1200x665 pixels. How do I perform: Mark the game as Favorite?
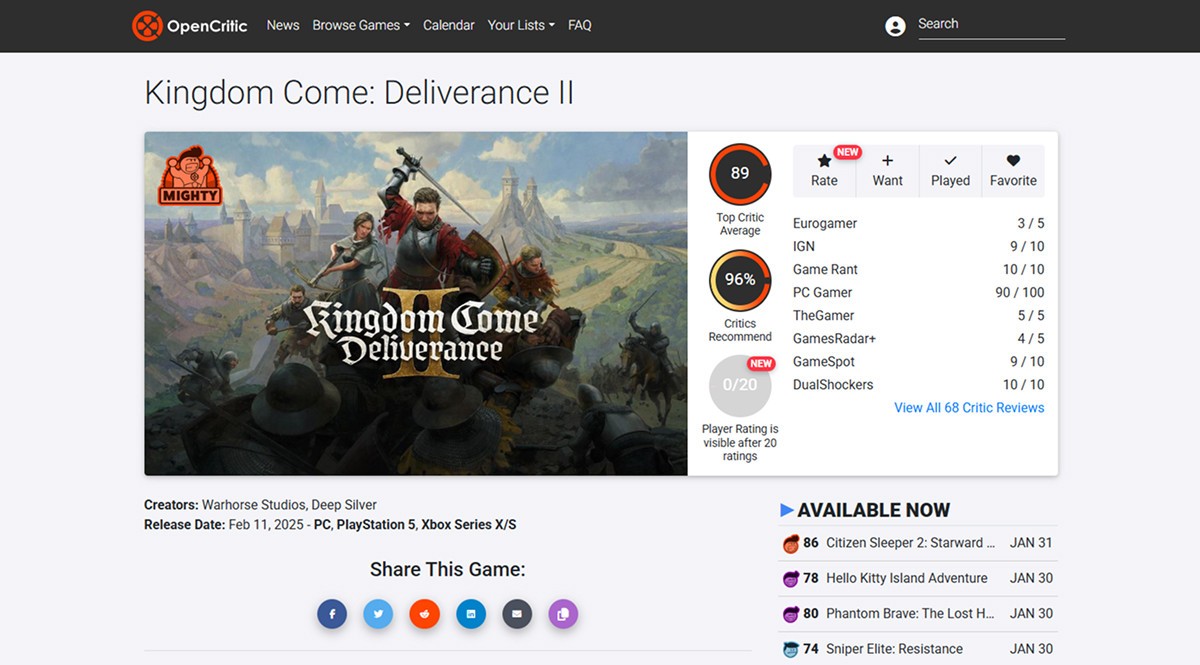(x=1013, y=170)
